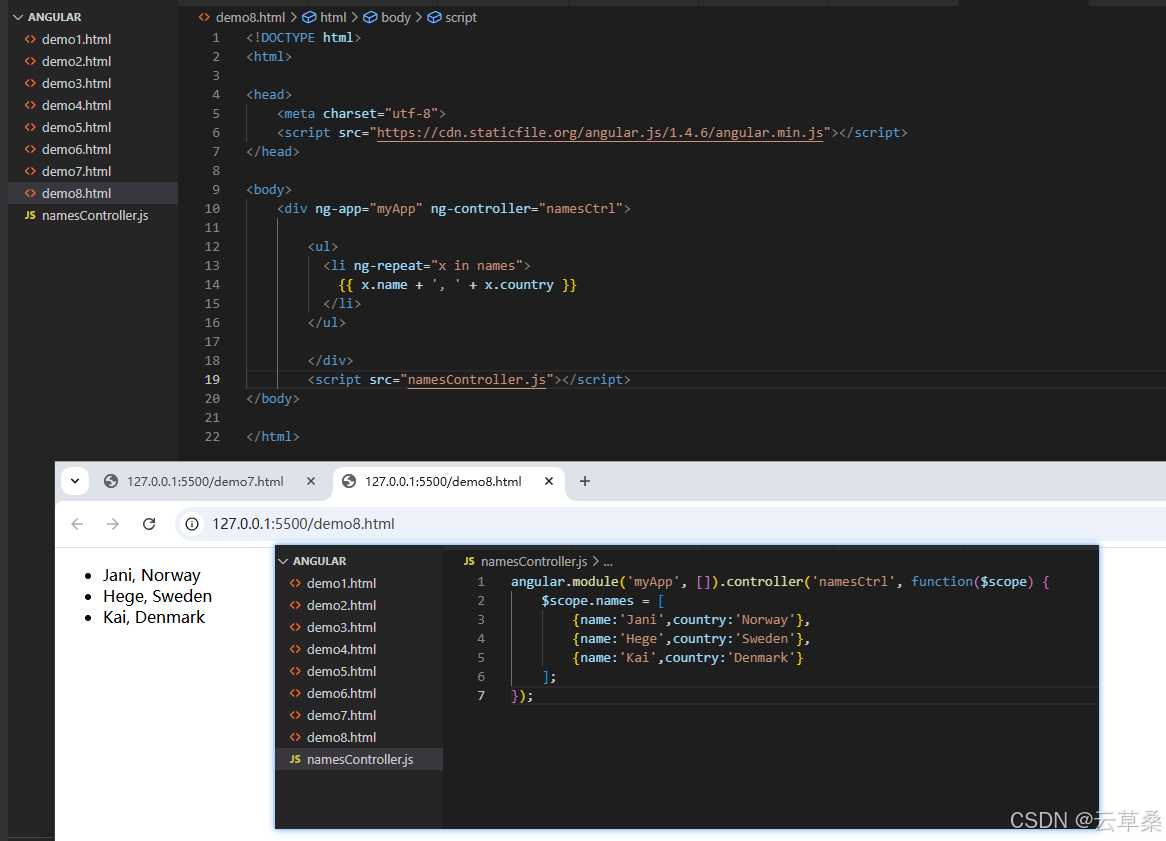The image size is (1166, 841).
Task: Open namesController.js in top explorer
Action: [x=94, y=215]
